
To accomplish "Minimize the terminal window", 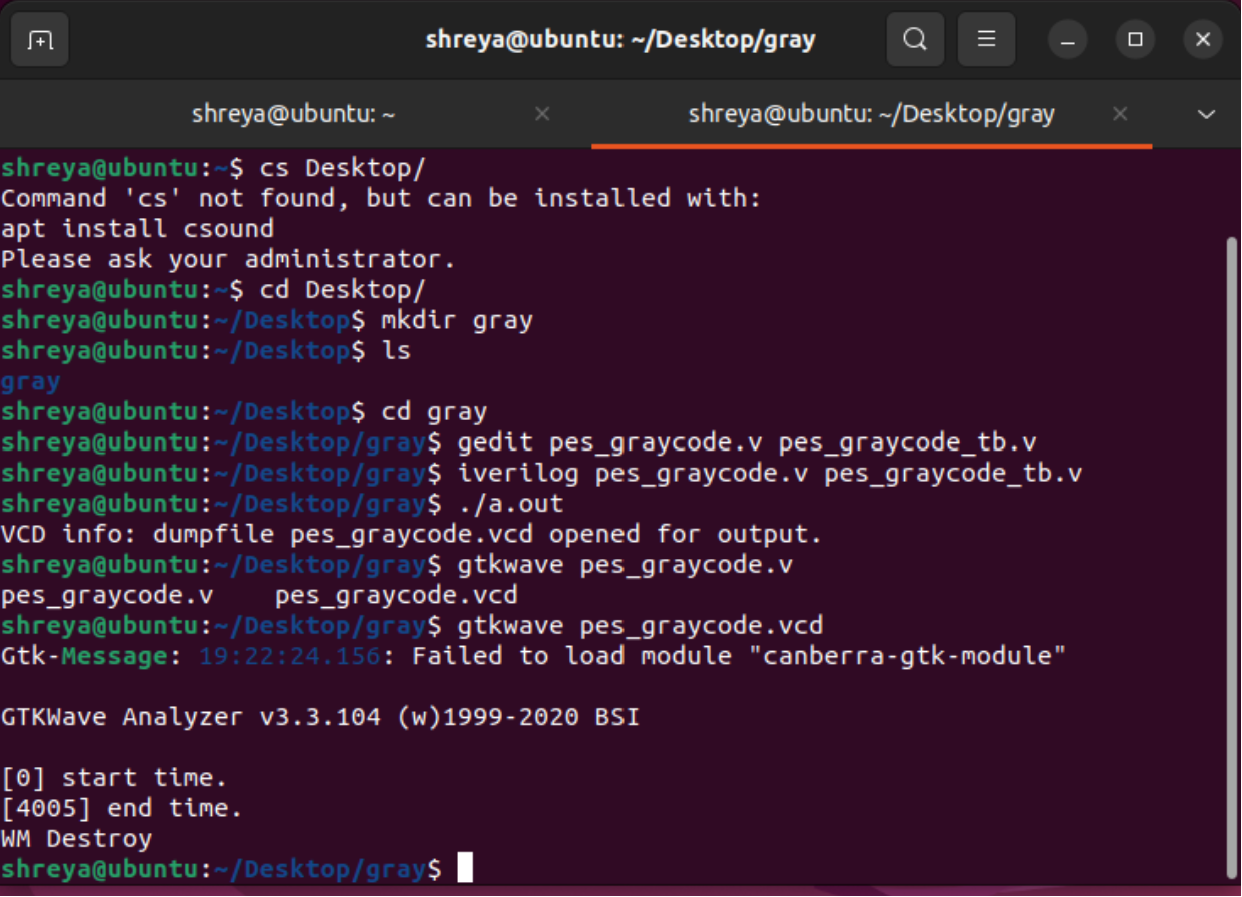I will [x=1068, y=40].
